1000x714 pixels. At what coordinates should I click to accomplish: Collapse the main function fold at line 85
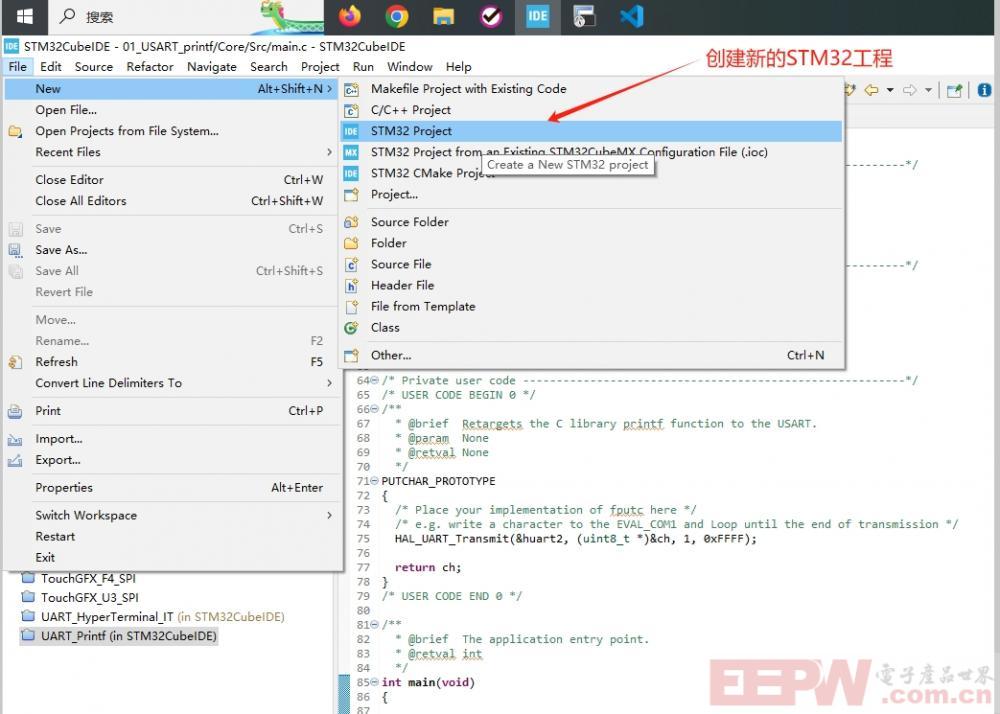pyautogui.click(x=375, y=682)
